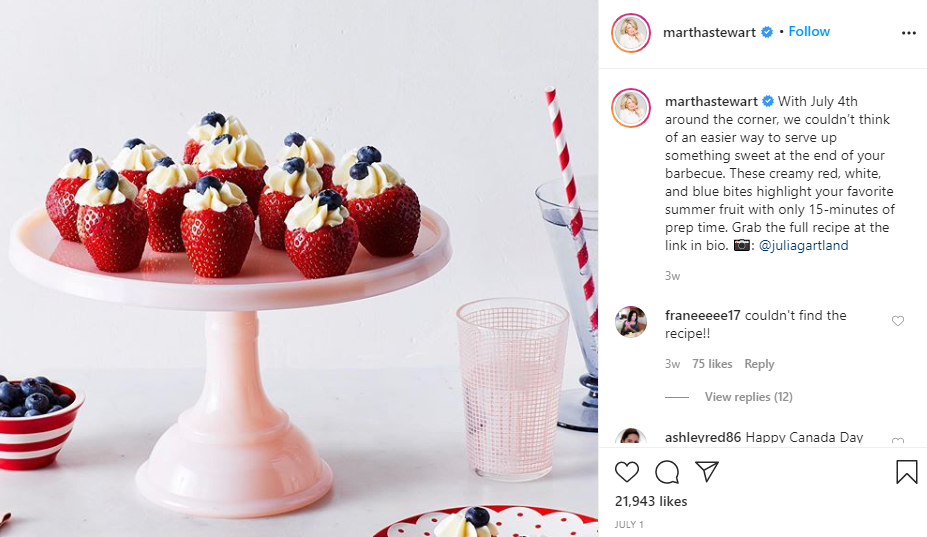Open marthastewart profile picture in header
The height and width of the screenshot is (537, 927).
point(631,33)
